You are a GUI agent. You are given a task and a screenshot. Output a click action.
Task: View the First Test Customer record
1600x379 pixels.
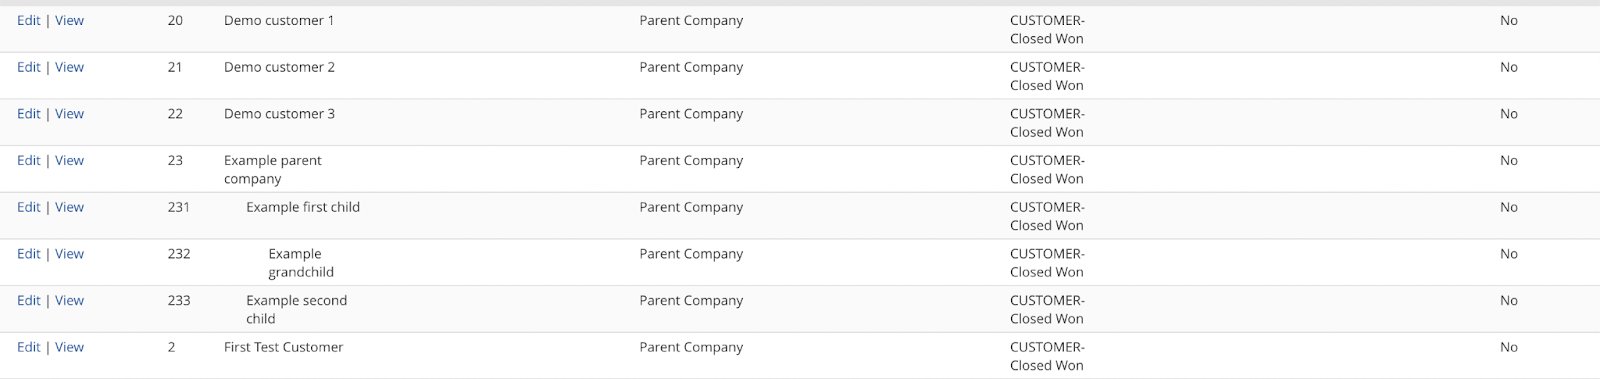pos(69,348)
